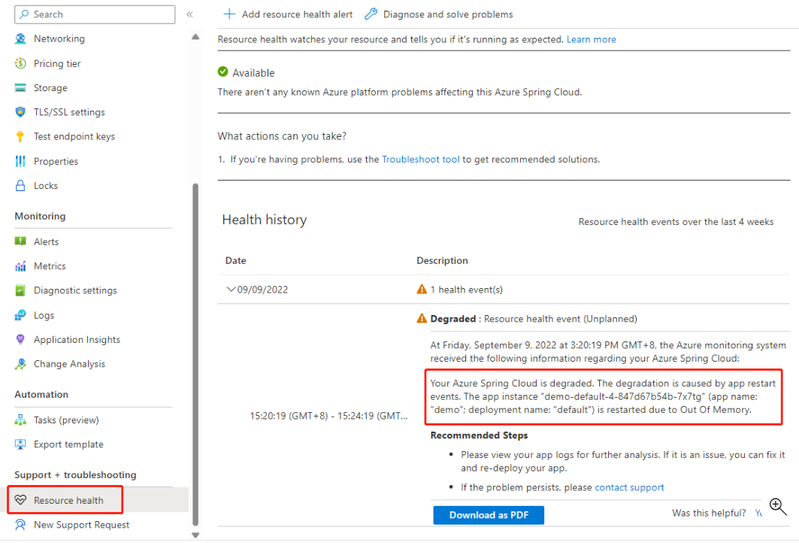Click warning icon beside 1 health event(s)
Screen dimensions: 799x543
pyautogui.click(x=422, y=289)
